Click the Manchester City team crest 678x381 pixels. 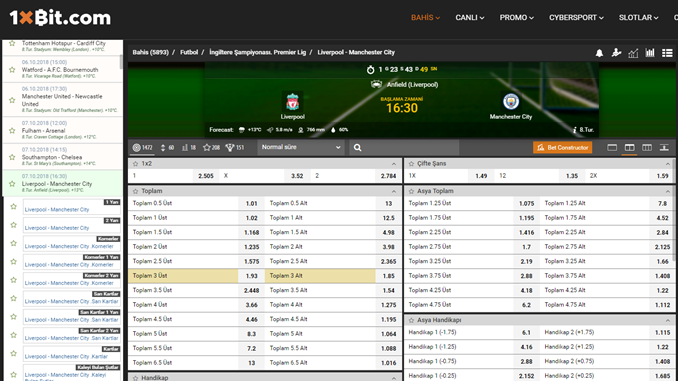tap(511, 102)
